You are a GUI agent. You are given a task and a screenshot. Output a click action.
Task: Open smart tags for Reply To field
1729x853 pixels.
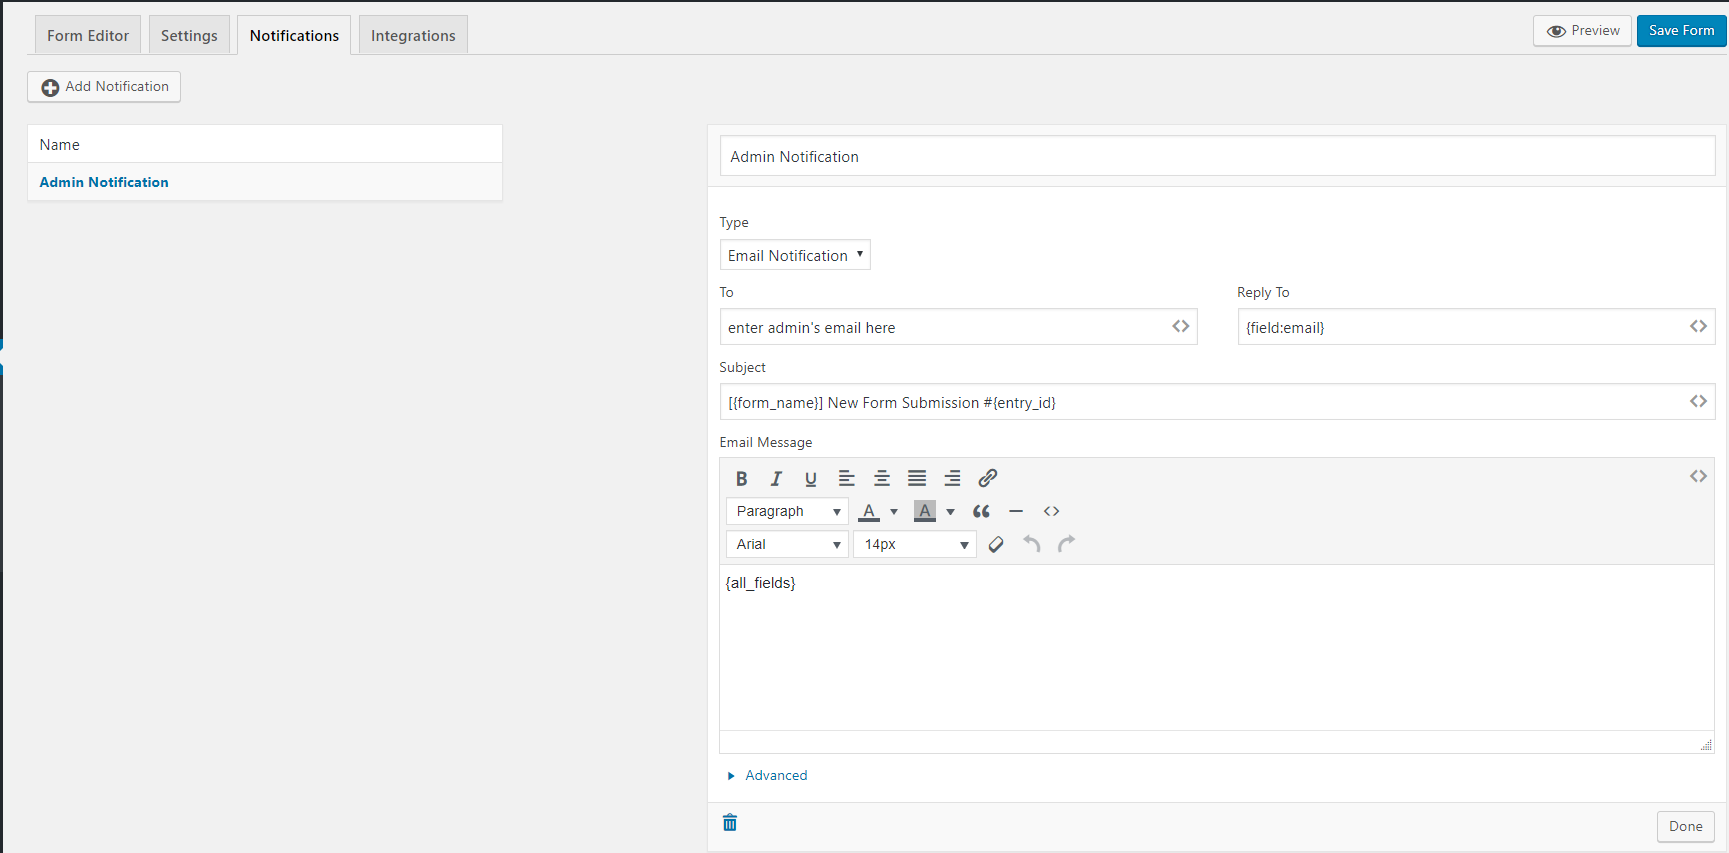click(1698, 326)
